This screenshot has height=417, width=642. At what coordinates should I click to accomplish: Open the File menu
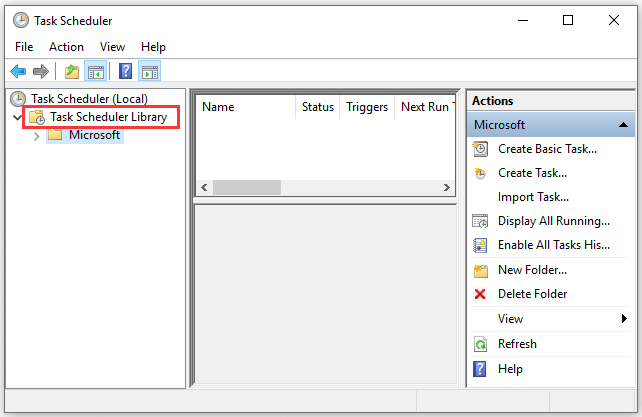[x=24, y=47]
